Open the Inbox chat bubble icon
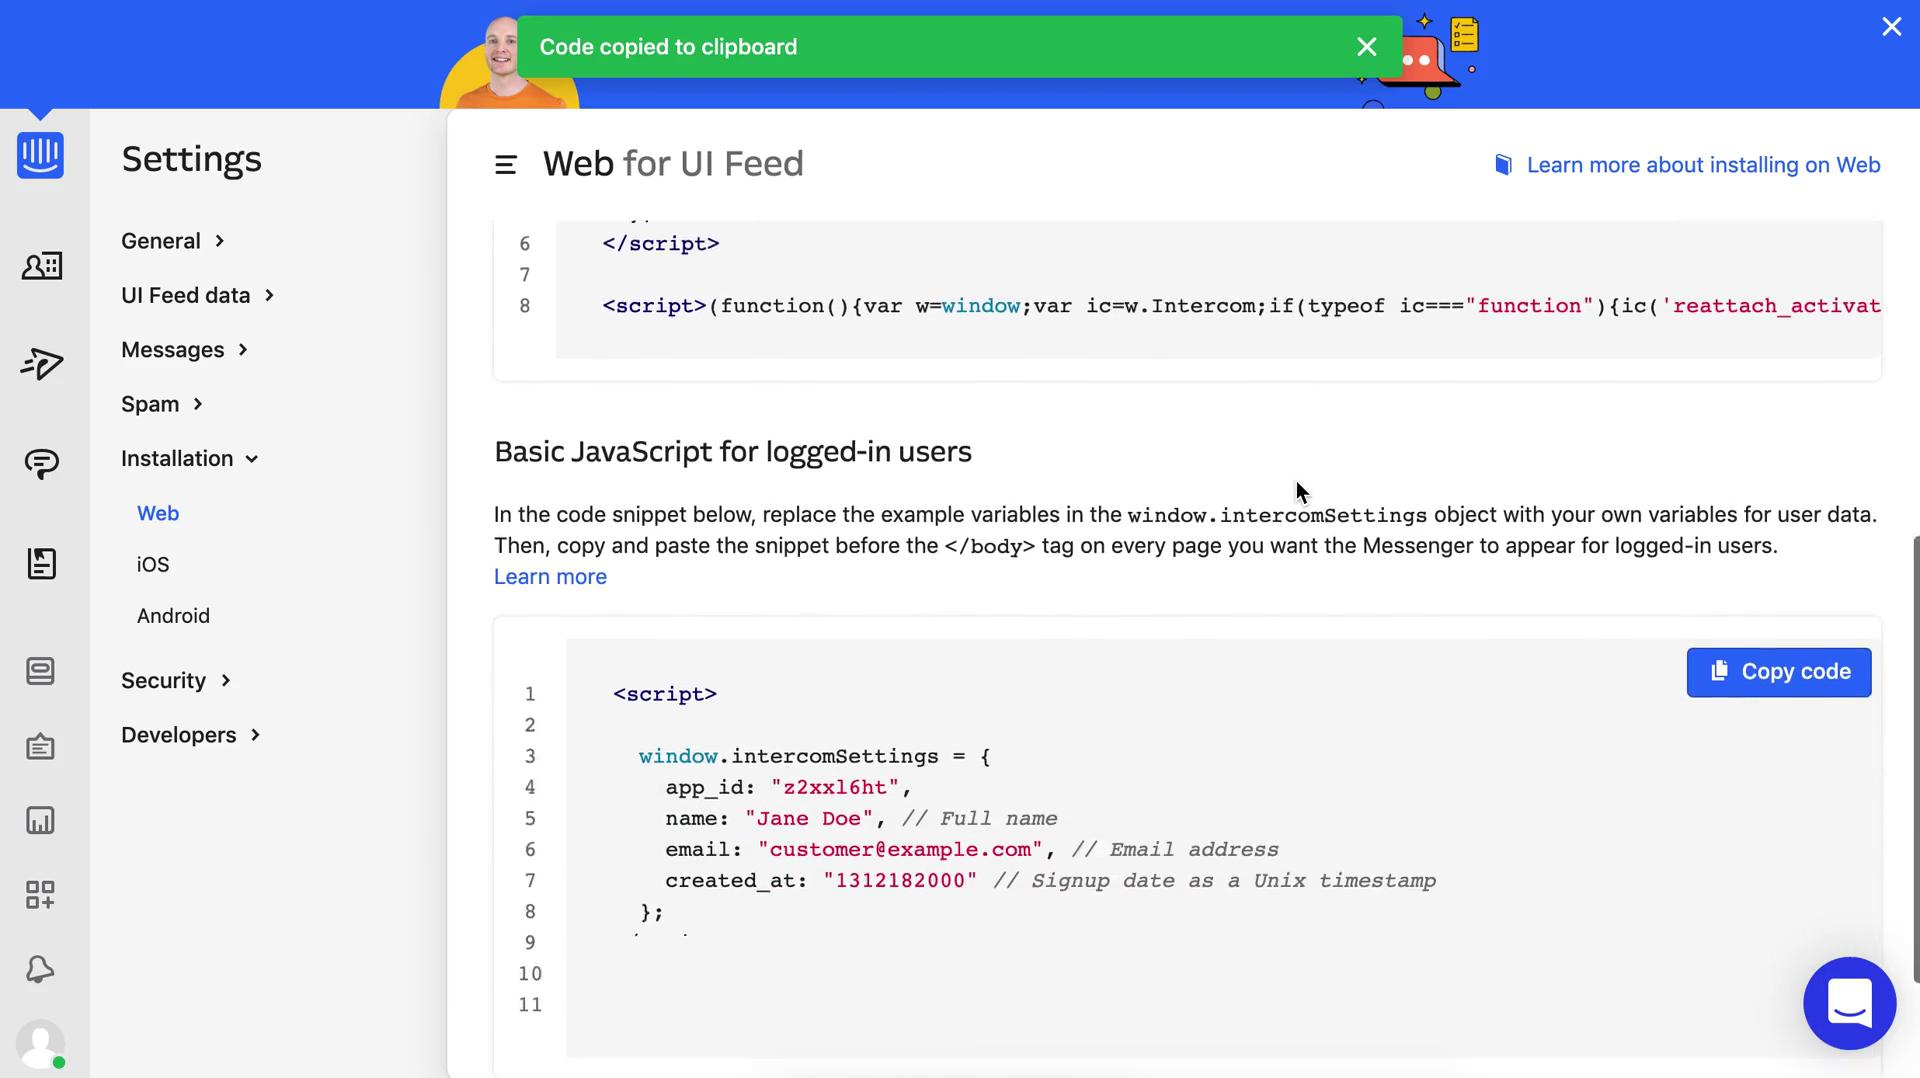 pyautogui.click(x=41, y=463)
